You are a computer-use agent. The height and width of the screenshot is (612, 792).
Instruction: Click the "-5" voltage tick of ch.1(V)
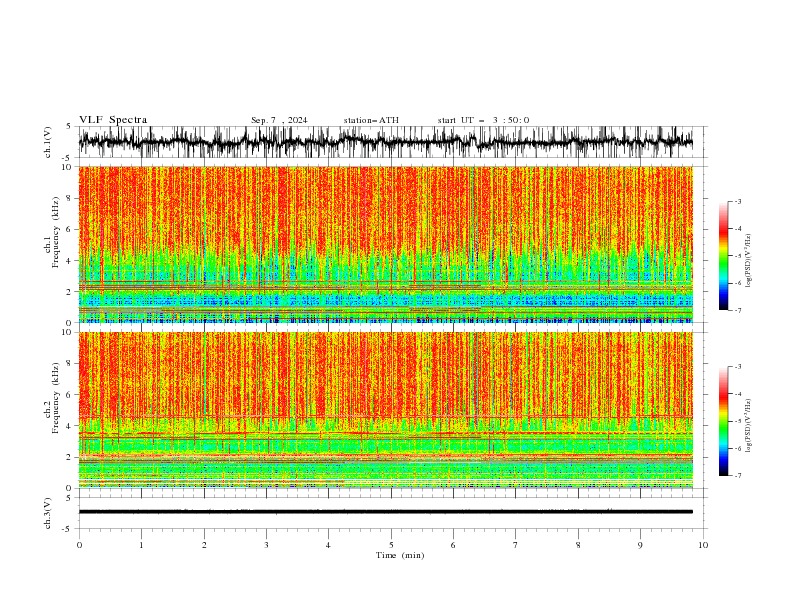[x=67, y=158]
